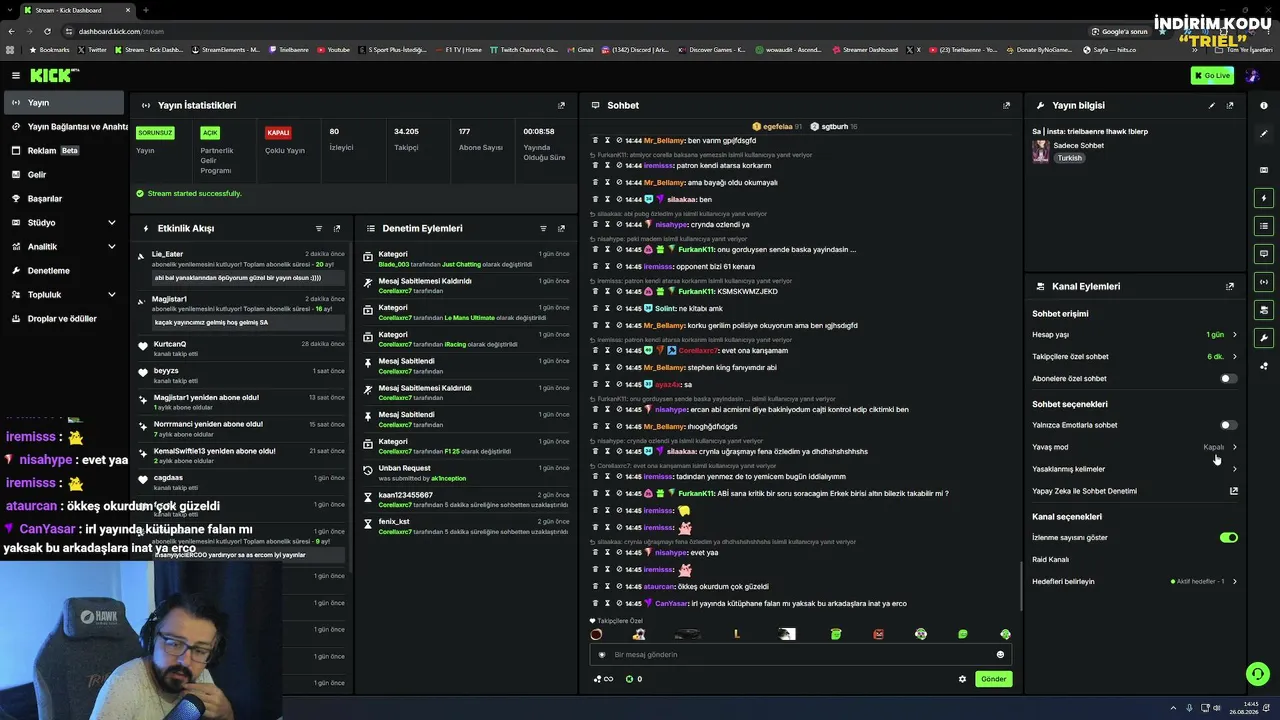Edit stream info with the Yayın bilgisi pencil
Viewport: 1280px width, 720px height.
1212,105
